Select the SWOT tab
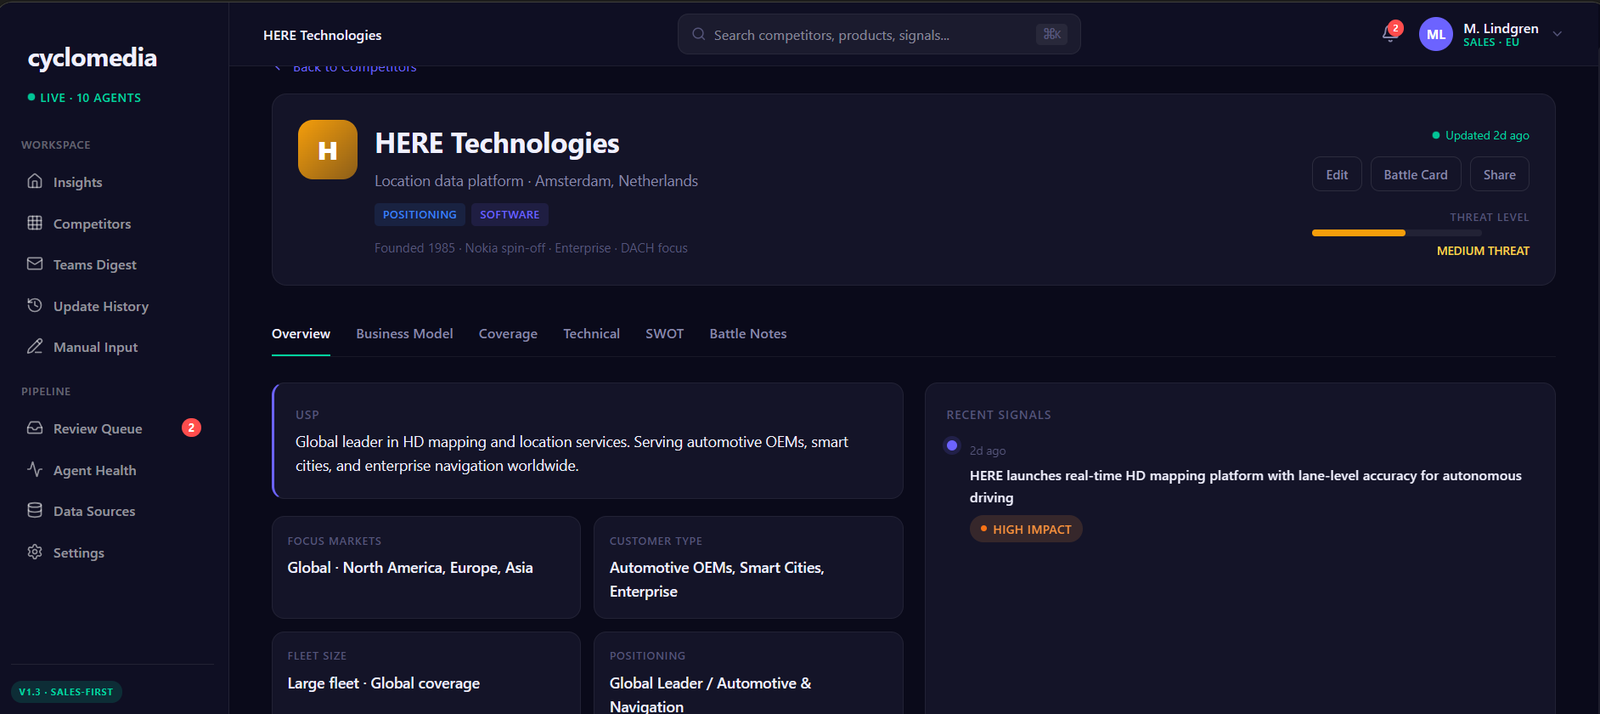 tap(665, 334)
